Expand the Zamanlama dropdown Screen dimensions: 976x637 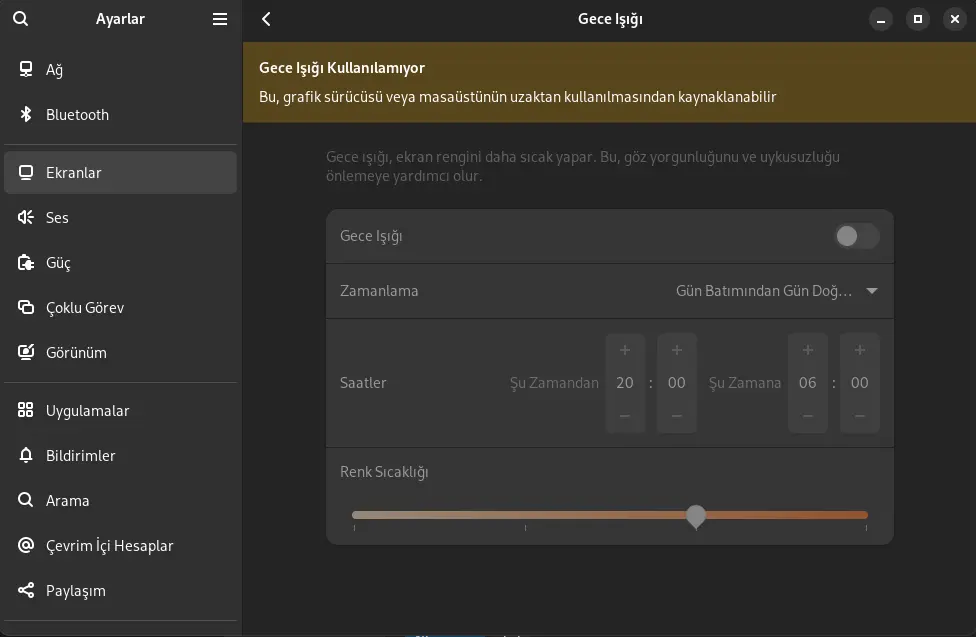610,291
